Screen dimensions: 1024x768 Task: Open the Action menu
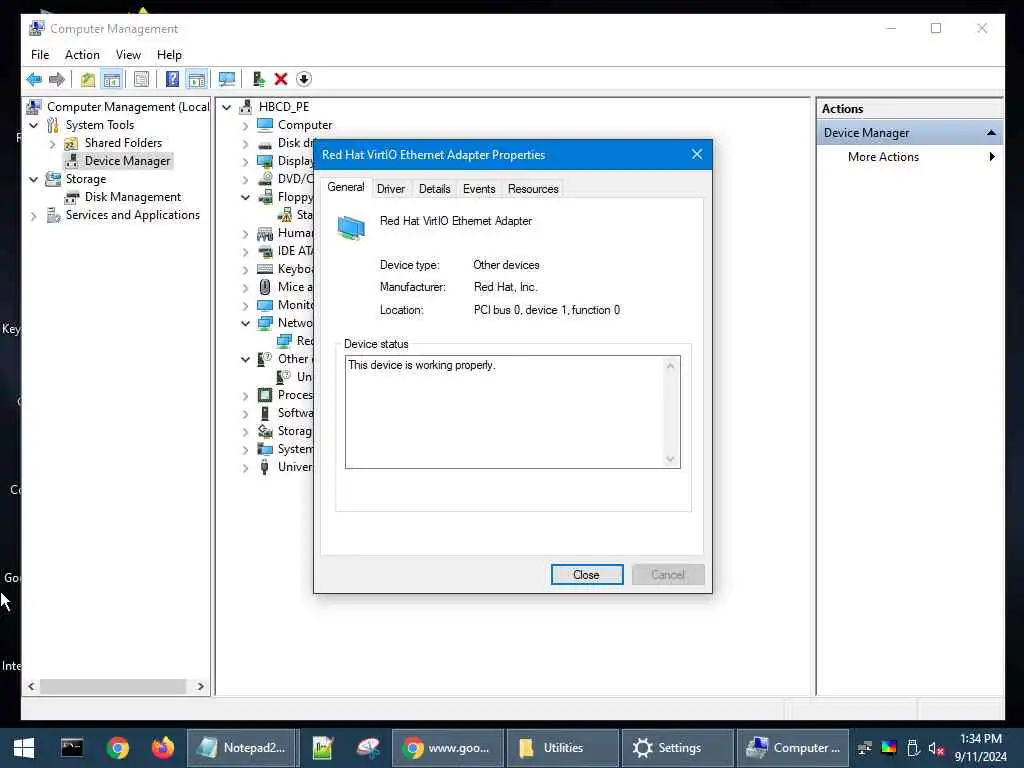pyautogui.click(x=82, y=55)
